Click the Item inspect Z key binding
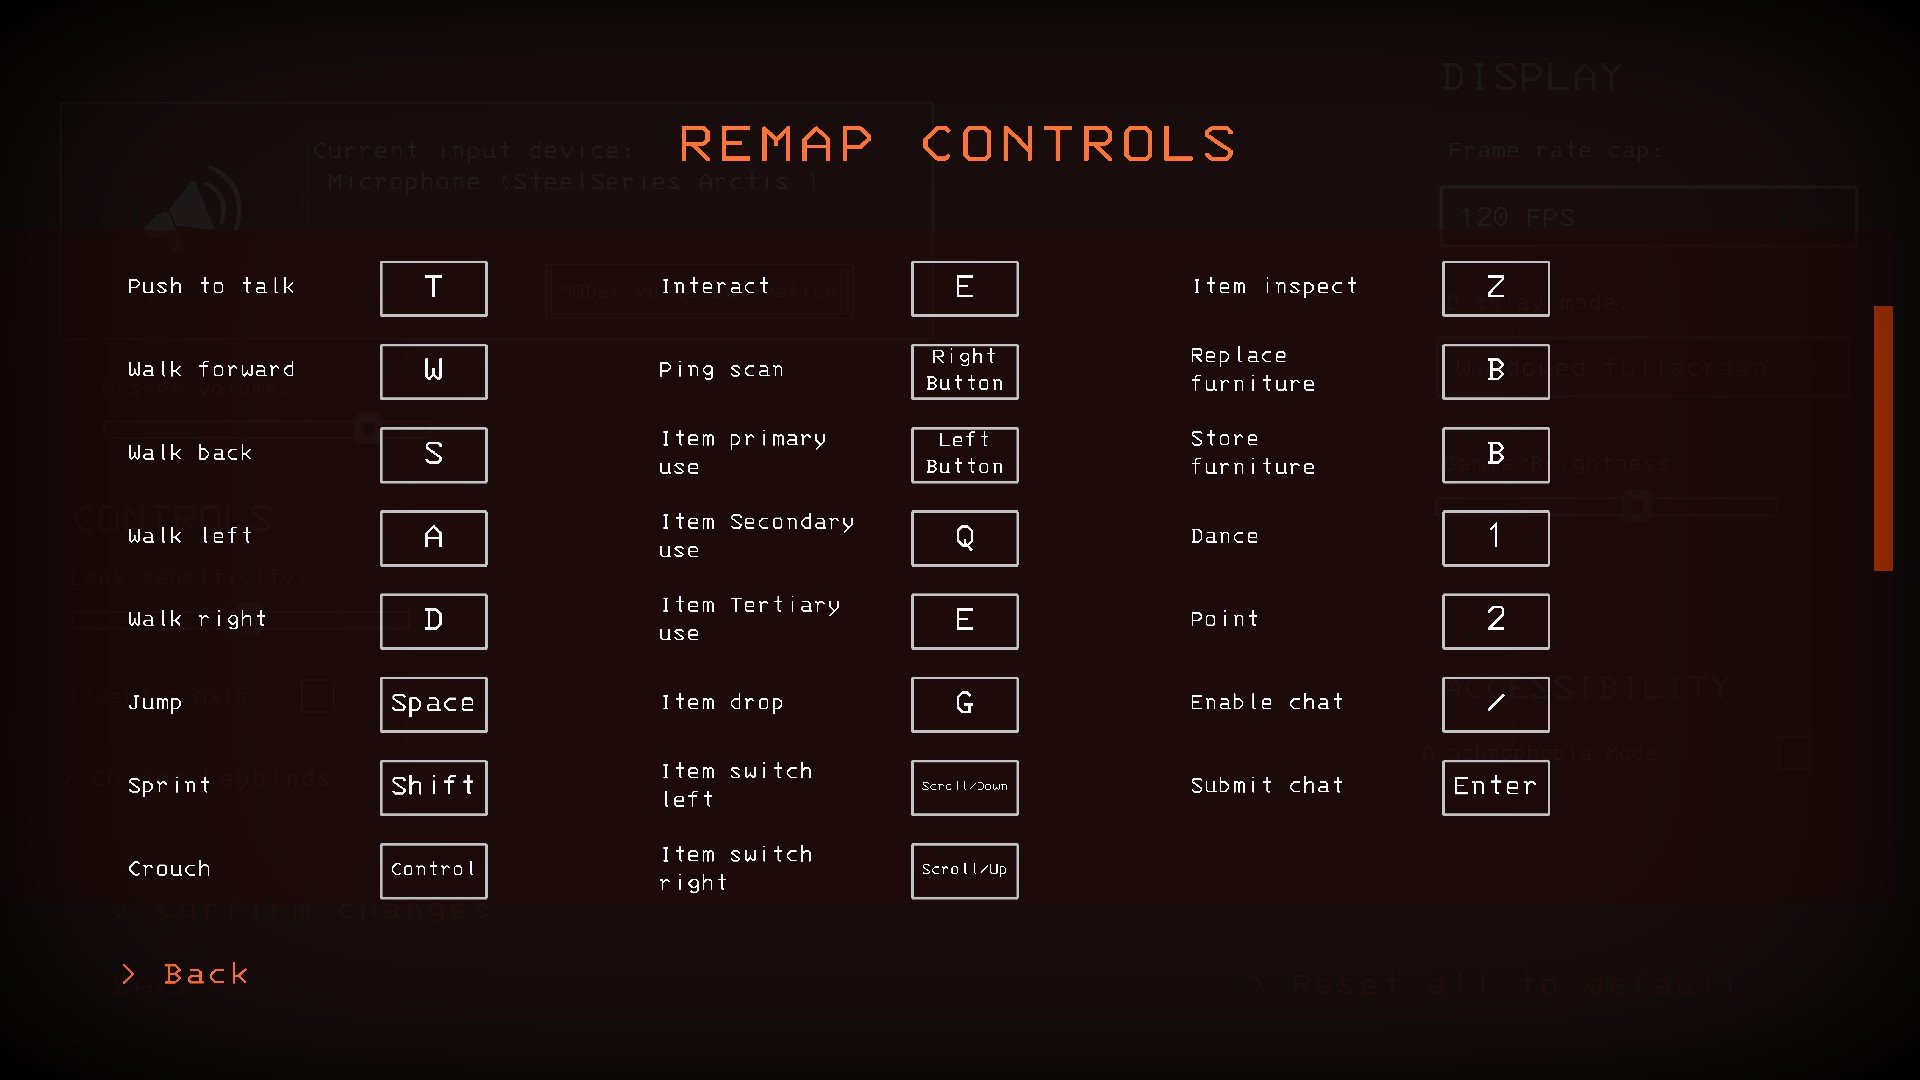The height and width of the screenshot is (1080, 1920). tap(1495, 287)
